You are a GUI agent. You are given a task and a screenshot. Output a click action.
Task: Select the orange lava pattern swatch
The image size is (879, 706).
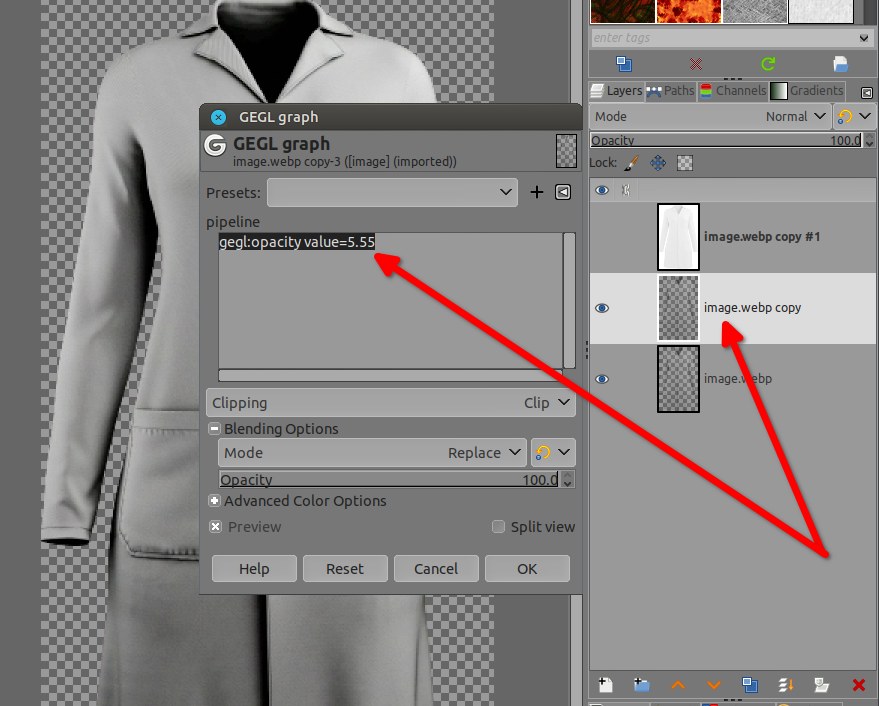coord(688,11)
